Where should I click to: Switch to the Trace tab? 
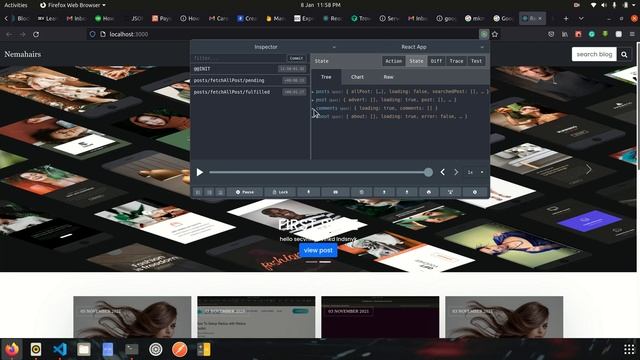pyautogui.click(x=456, y=61)
